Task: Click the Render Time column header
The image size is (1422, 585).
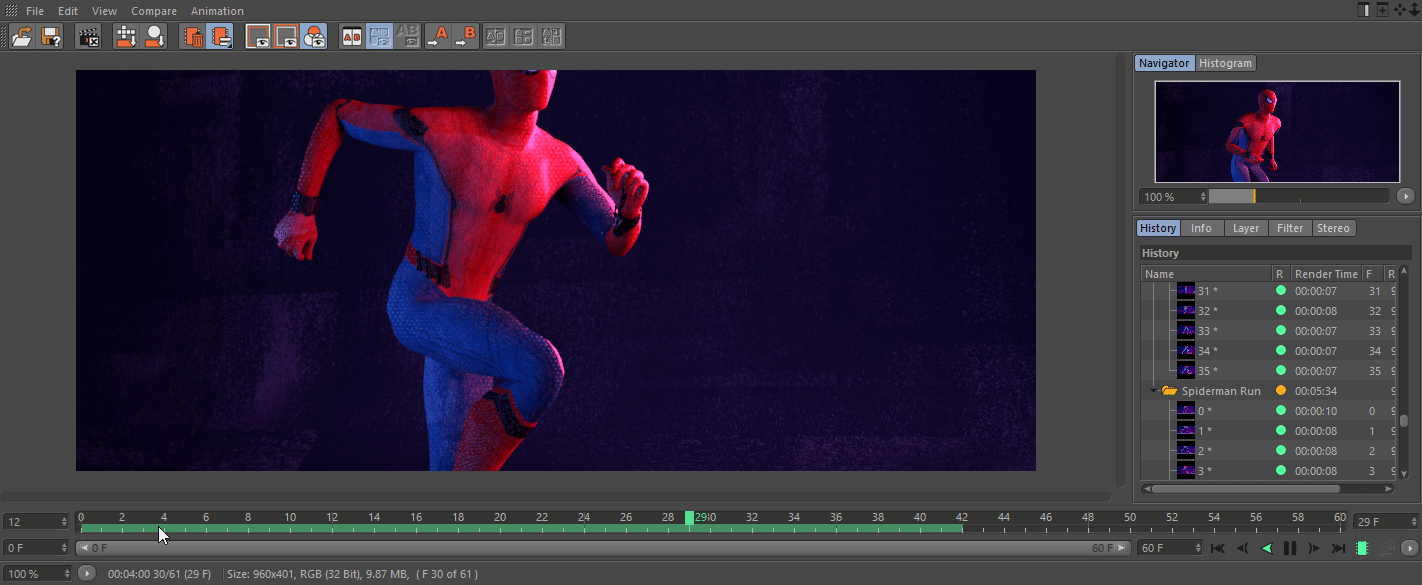Action: click(x=1326, y=274)
